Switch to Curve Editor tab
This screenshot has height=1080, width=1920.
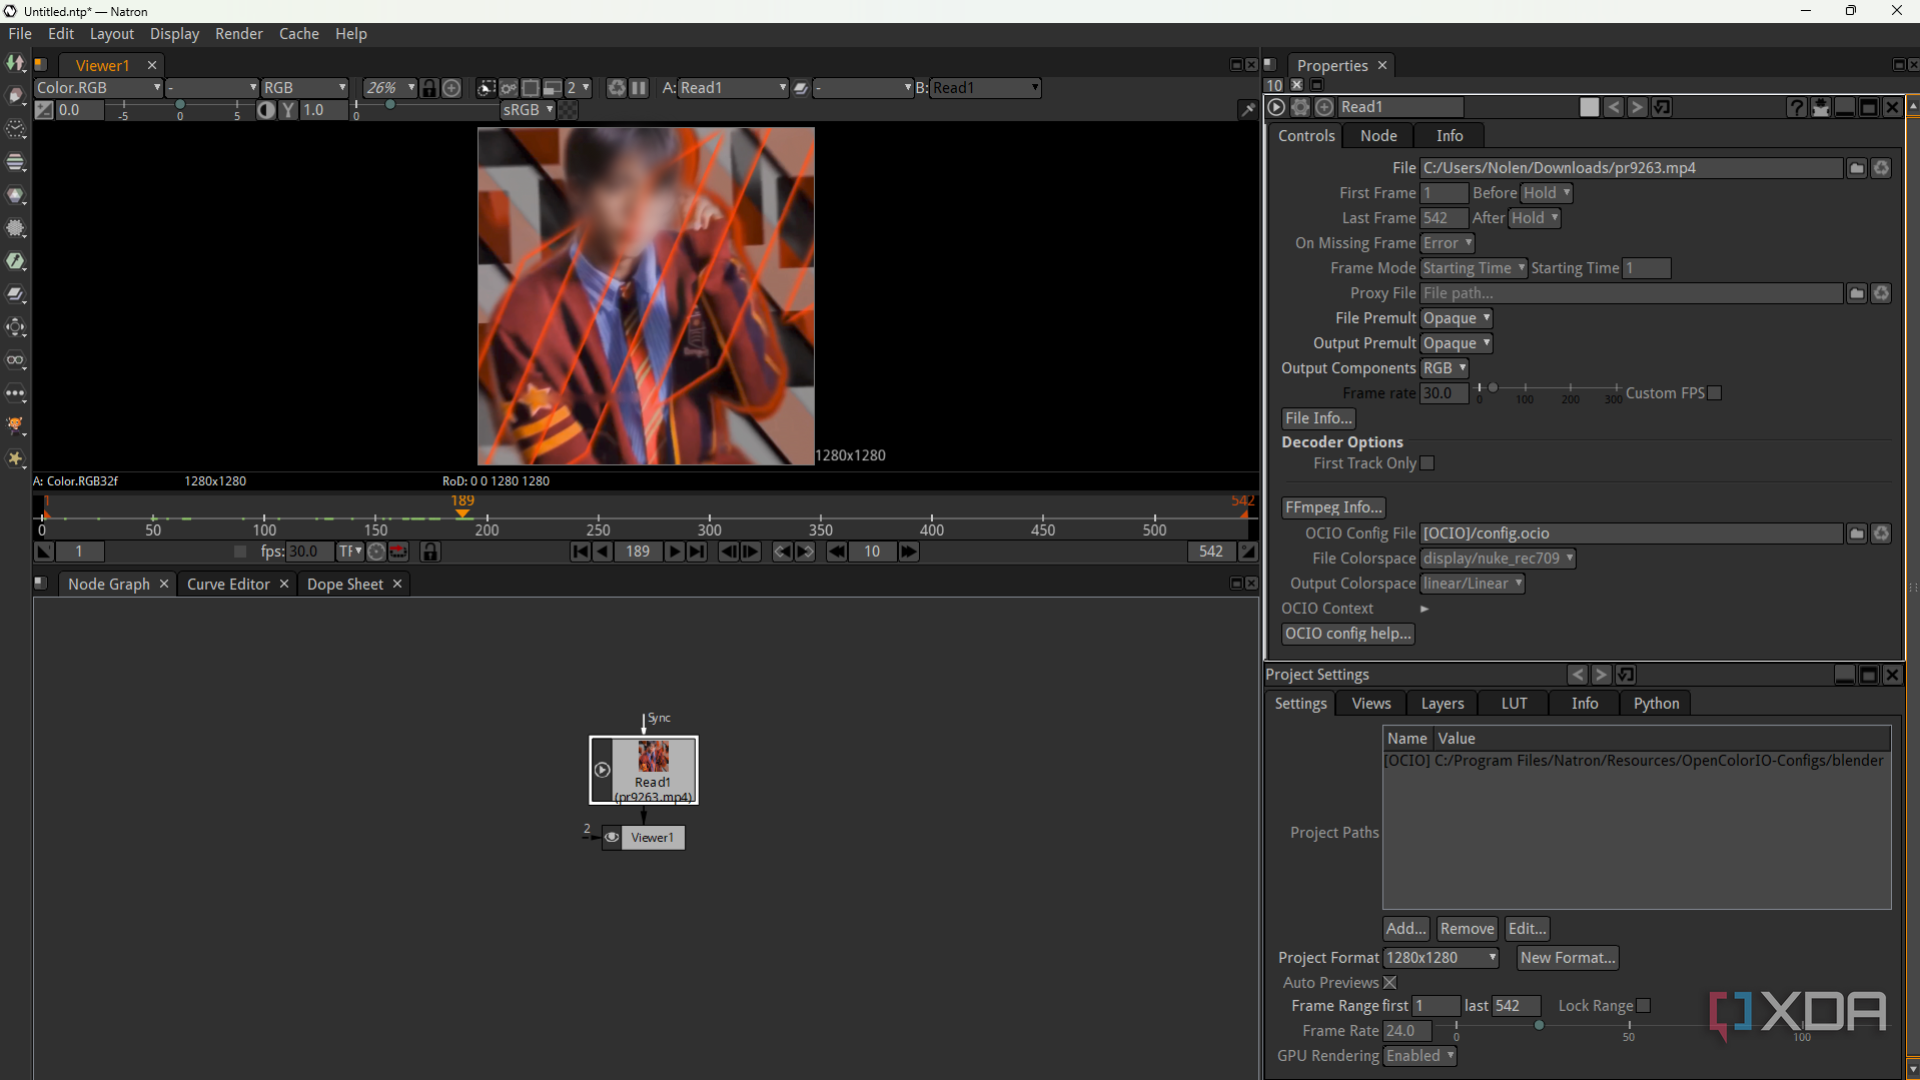[228, 584]
